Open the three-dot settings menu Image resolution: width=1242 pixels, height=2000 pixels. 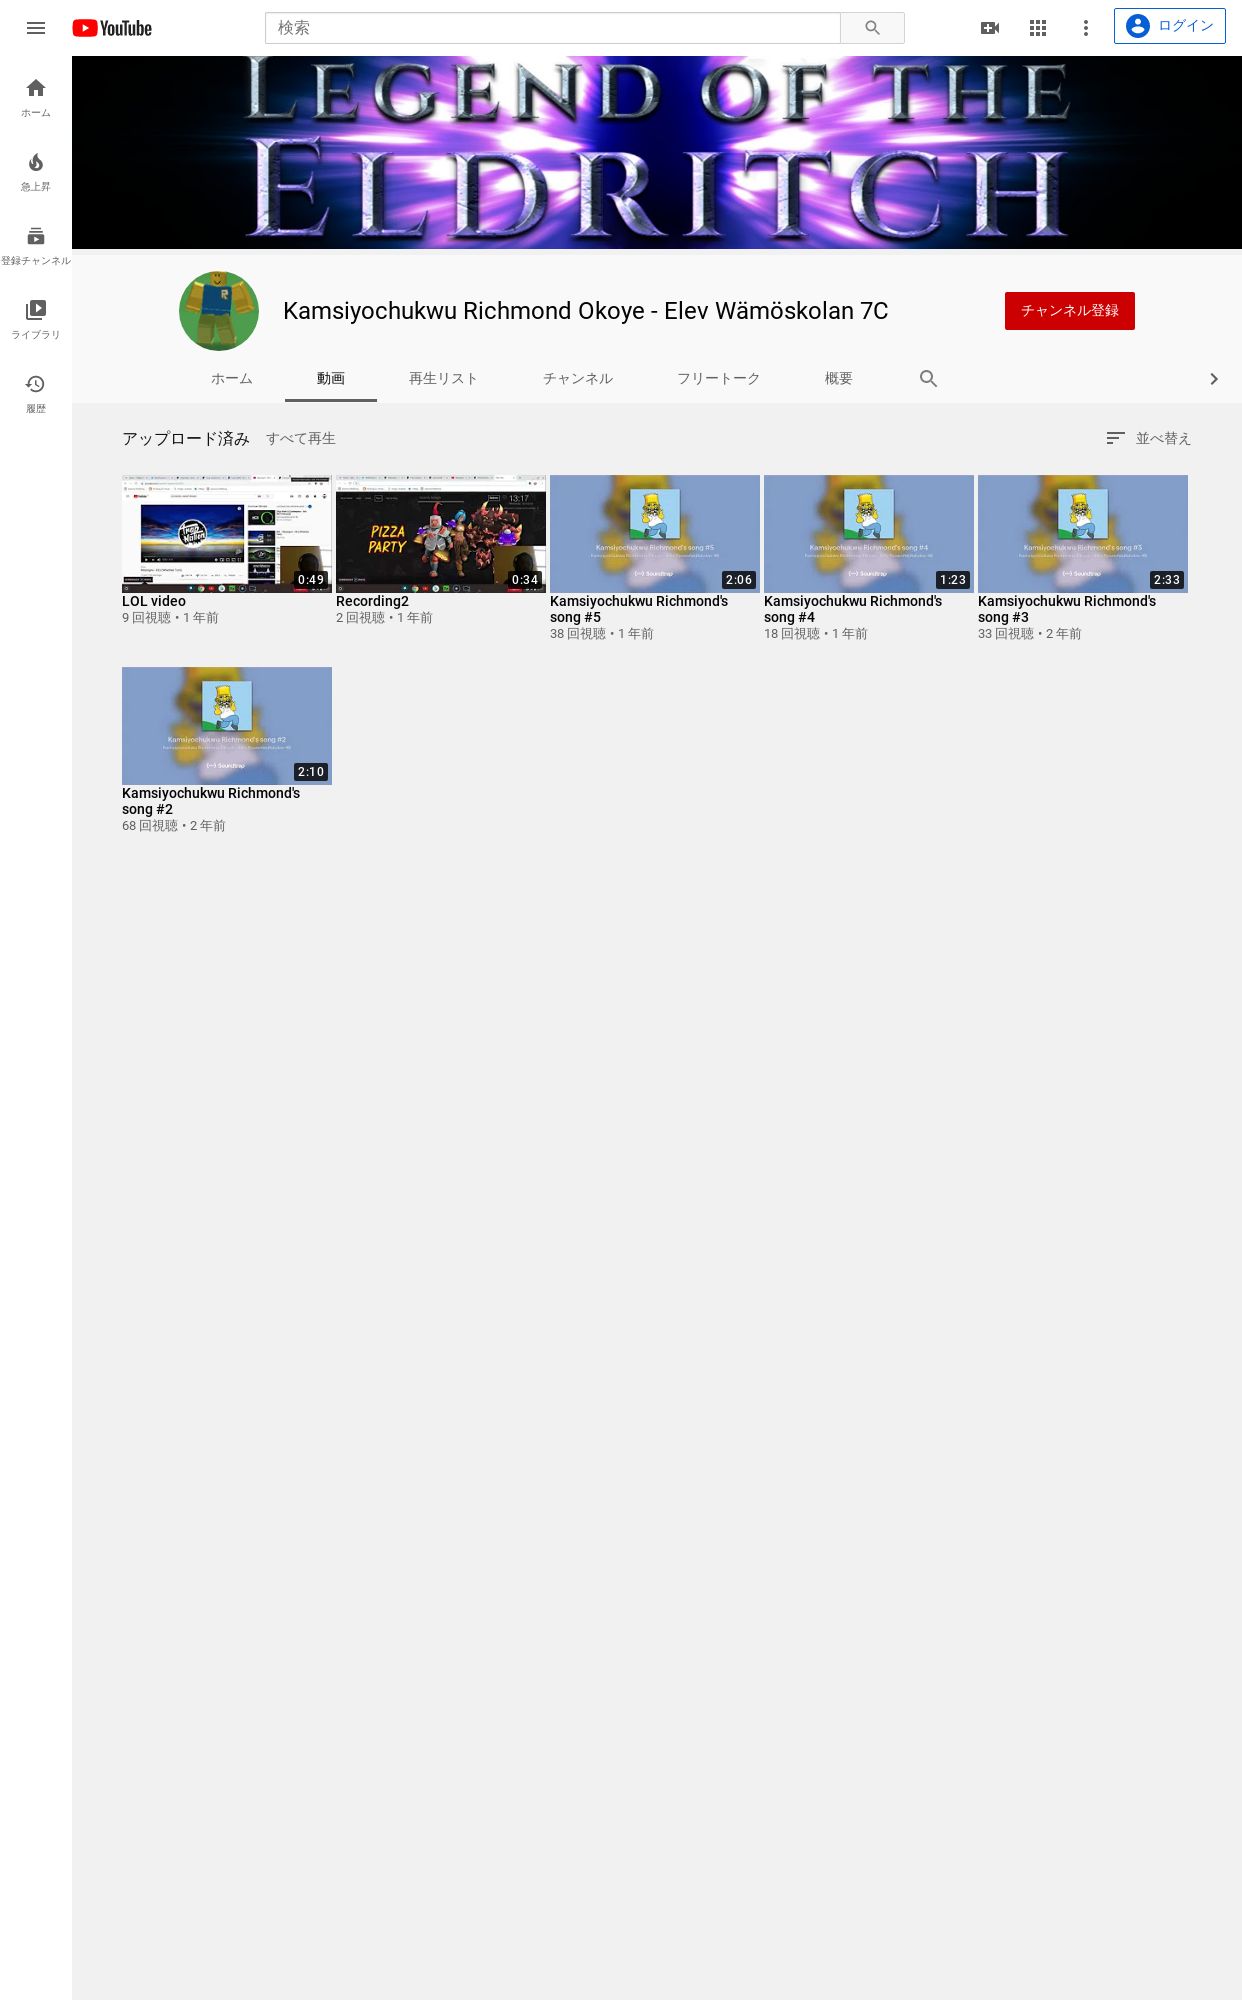(x=1086, y=28)
